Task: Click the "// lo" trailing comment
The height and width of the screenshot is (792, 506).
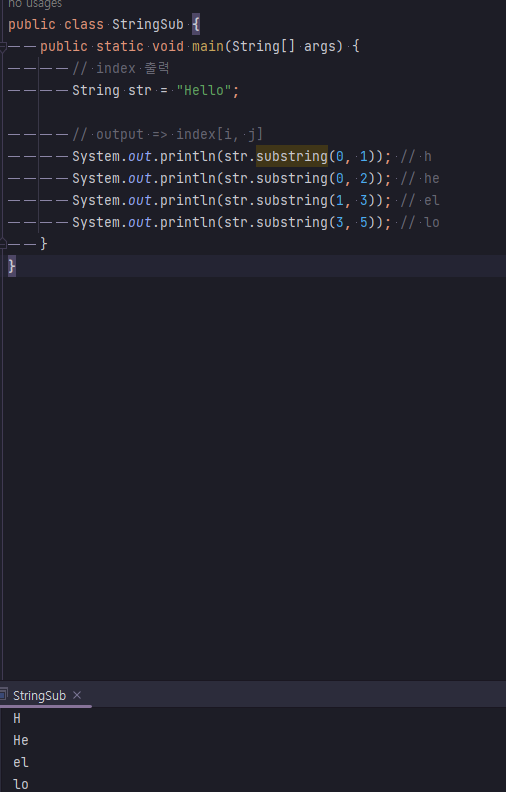Action: click(420, 222)
